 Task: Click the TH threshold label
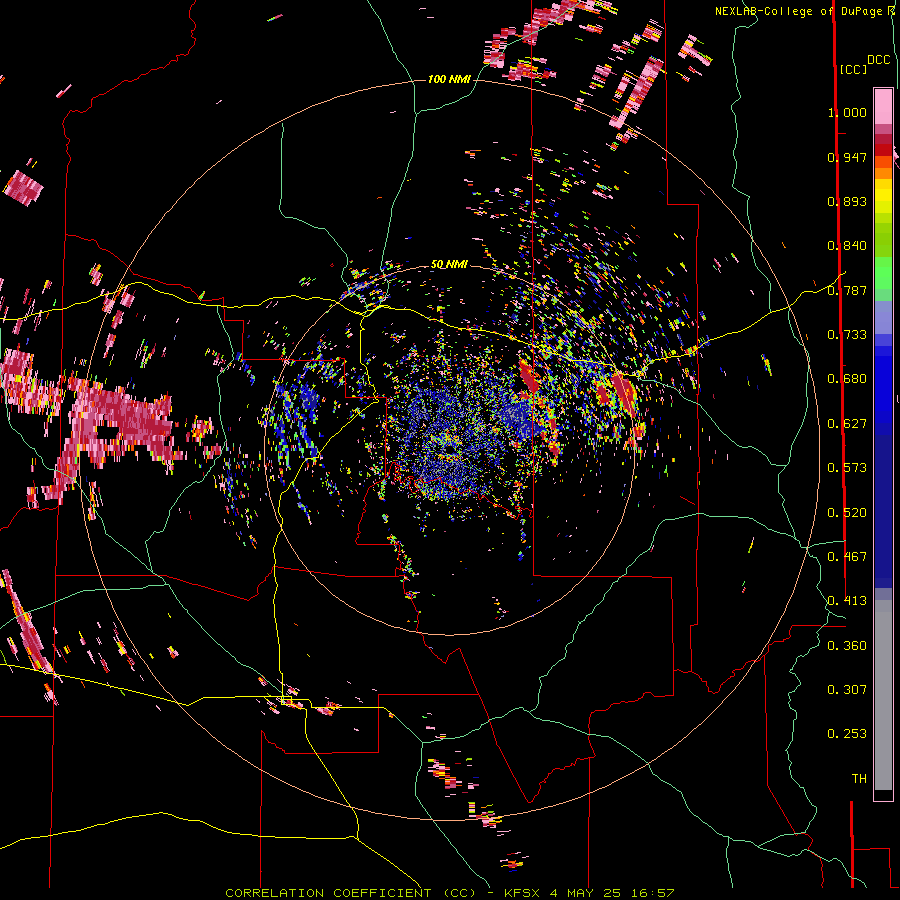tap(859, 779)
